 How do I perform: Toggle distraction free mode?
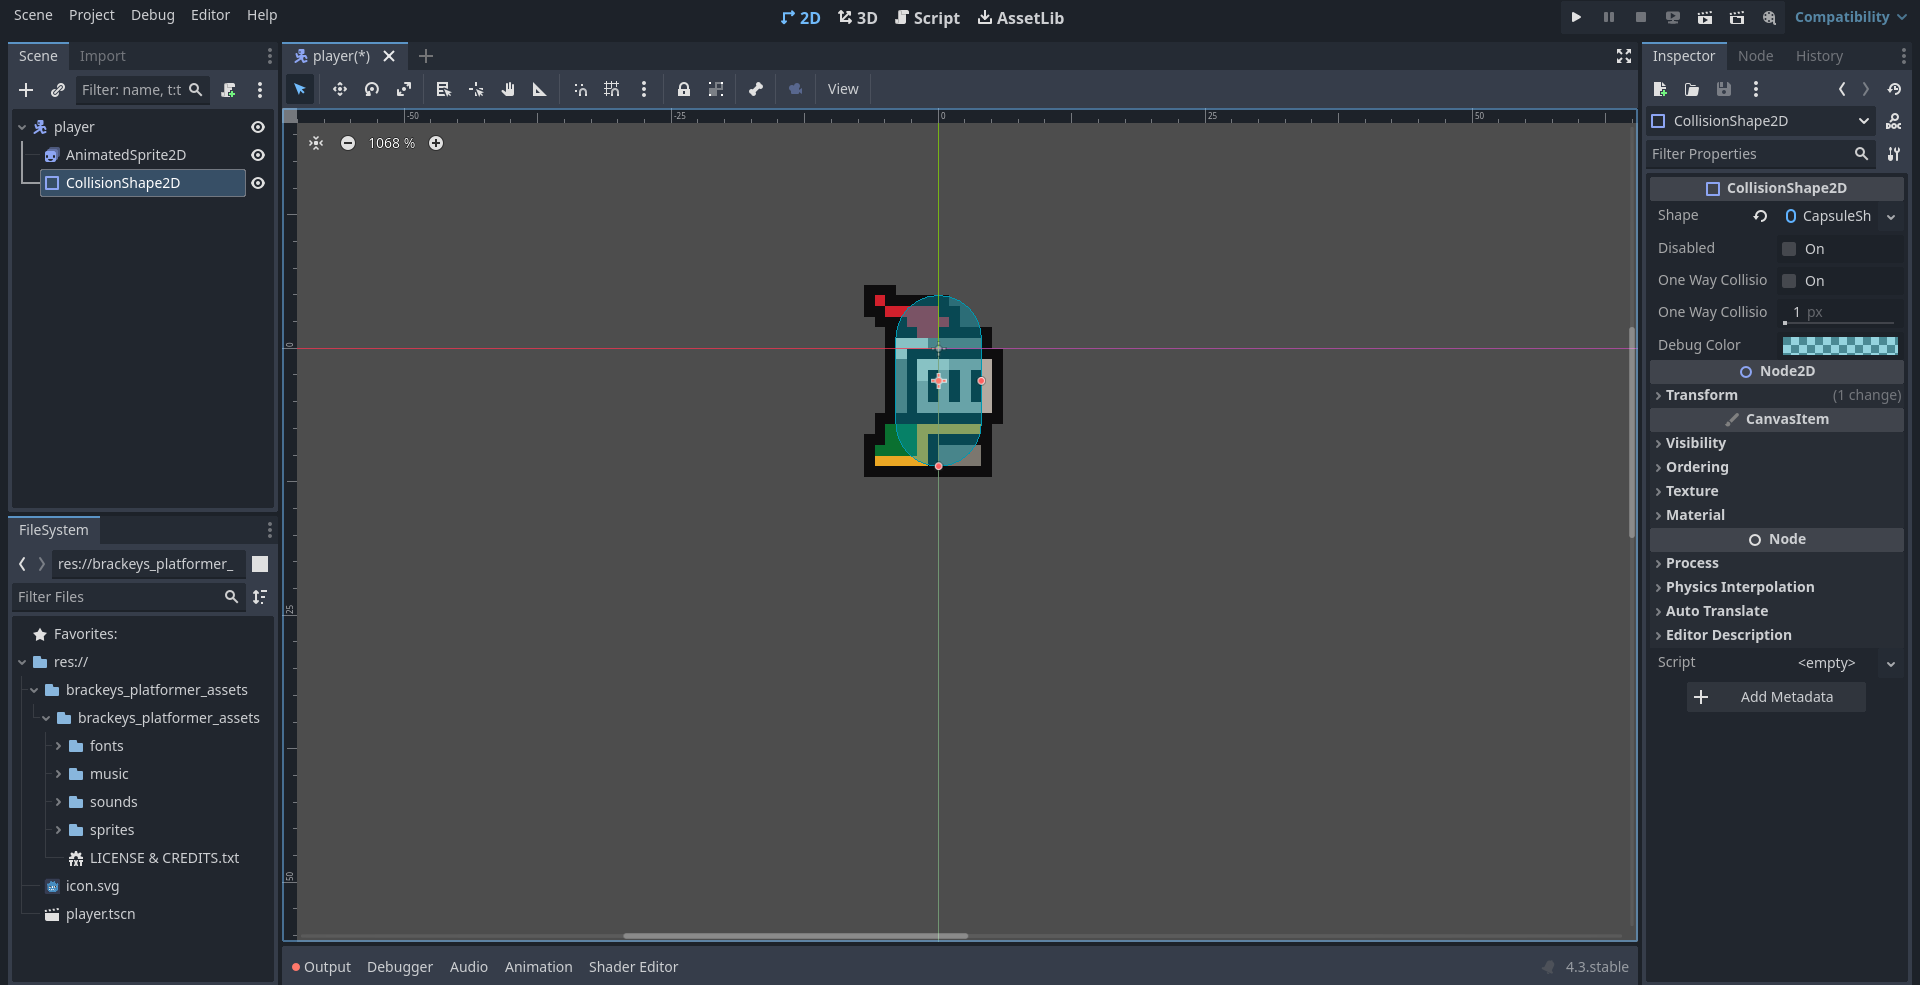tap(1624, 56)
